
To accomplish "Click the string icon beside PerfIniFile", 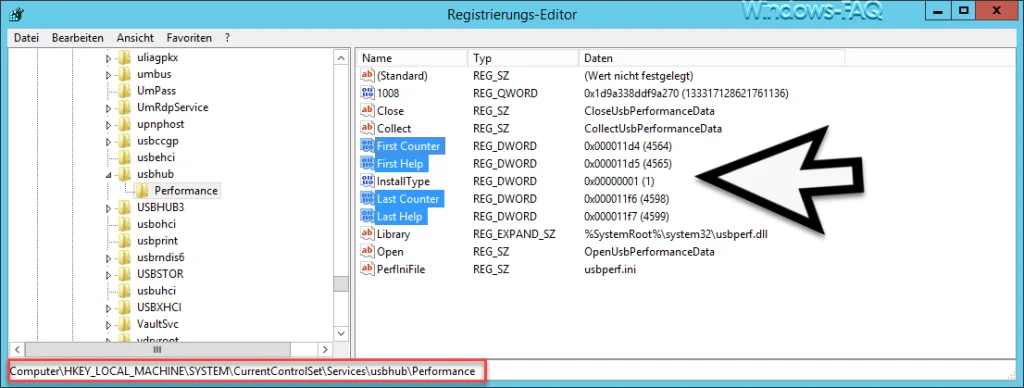I will coord(367,269).
